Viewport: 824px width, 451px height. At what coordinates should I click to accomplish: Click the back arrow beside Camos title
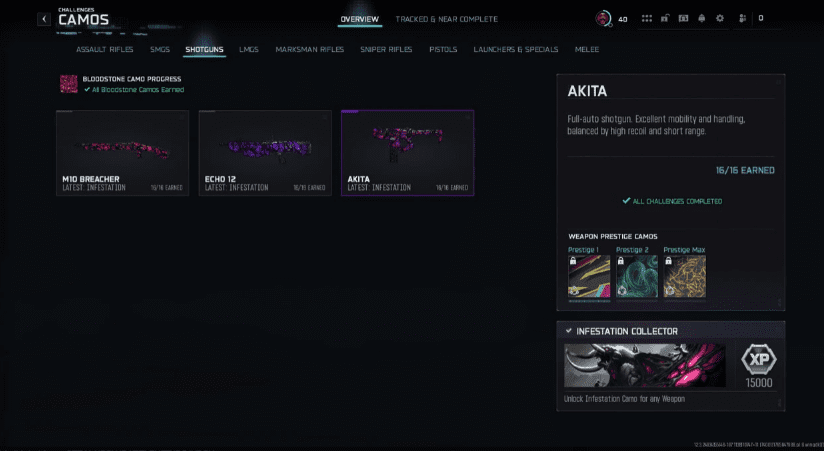point(44,19)
